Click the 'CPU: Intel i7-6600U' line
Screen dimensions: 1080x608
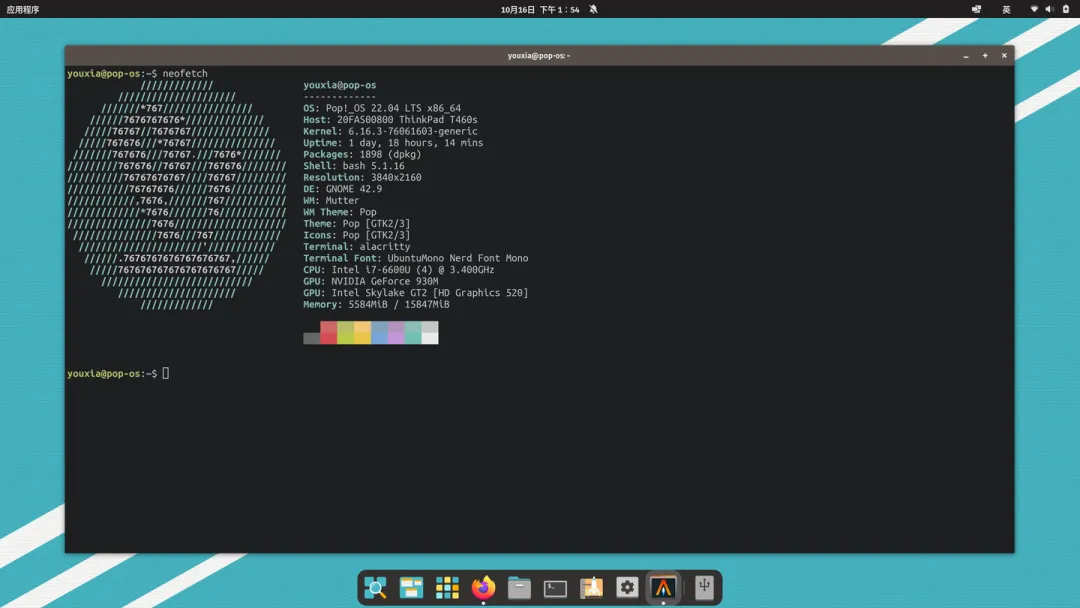(x=399, y=270)
